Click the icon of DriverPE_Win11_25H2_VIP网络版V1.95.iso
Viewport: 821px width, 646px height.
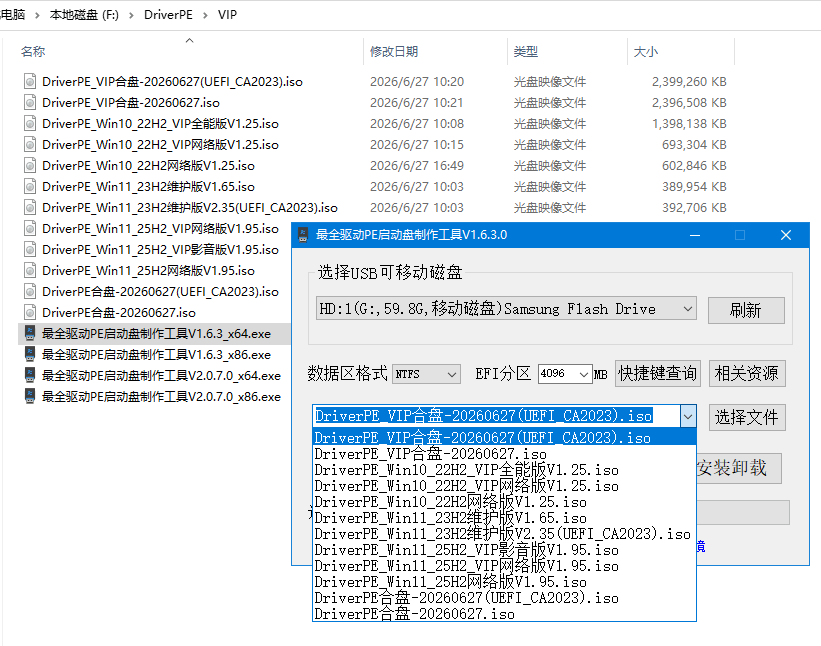coord(30,228)
